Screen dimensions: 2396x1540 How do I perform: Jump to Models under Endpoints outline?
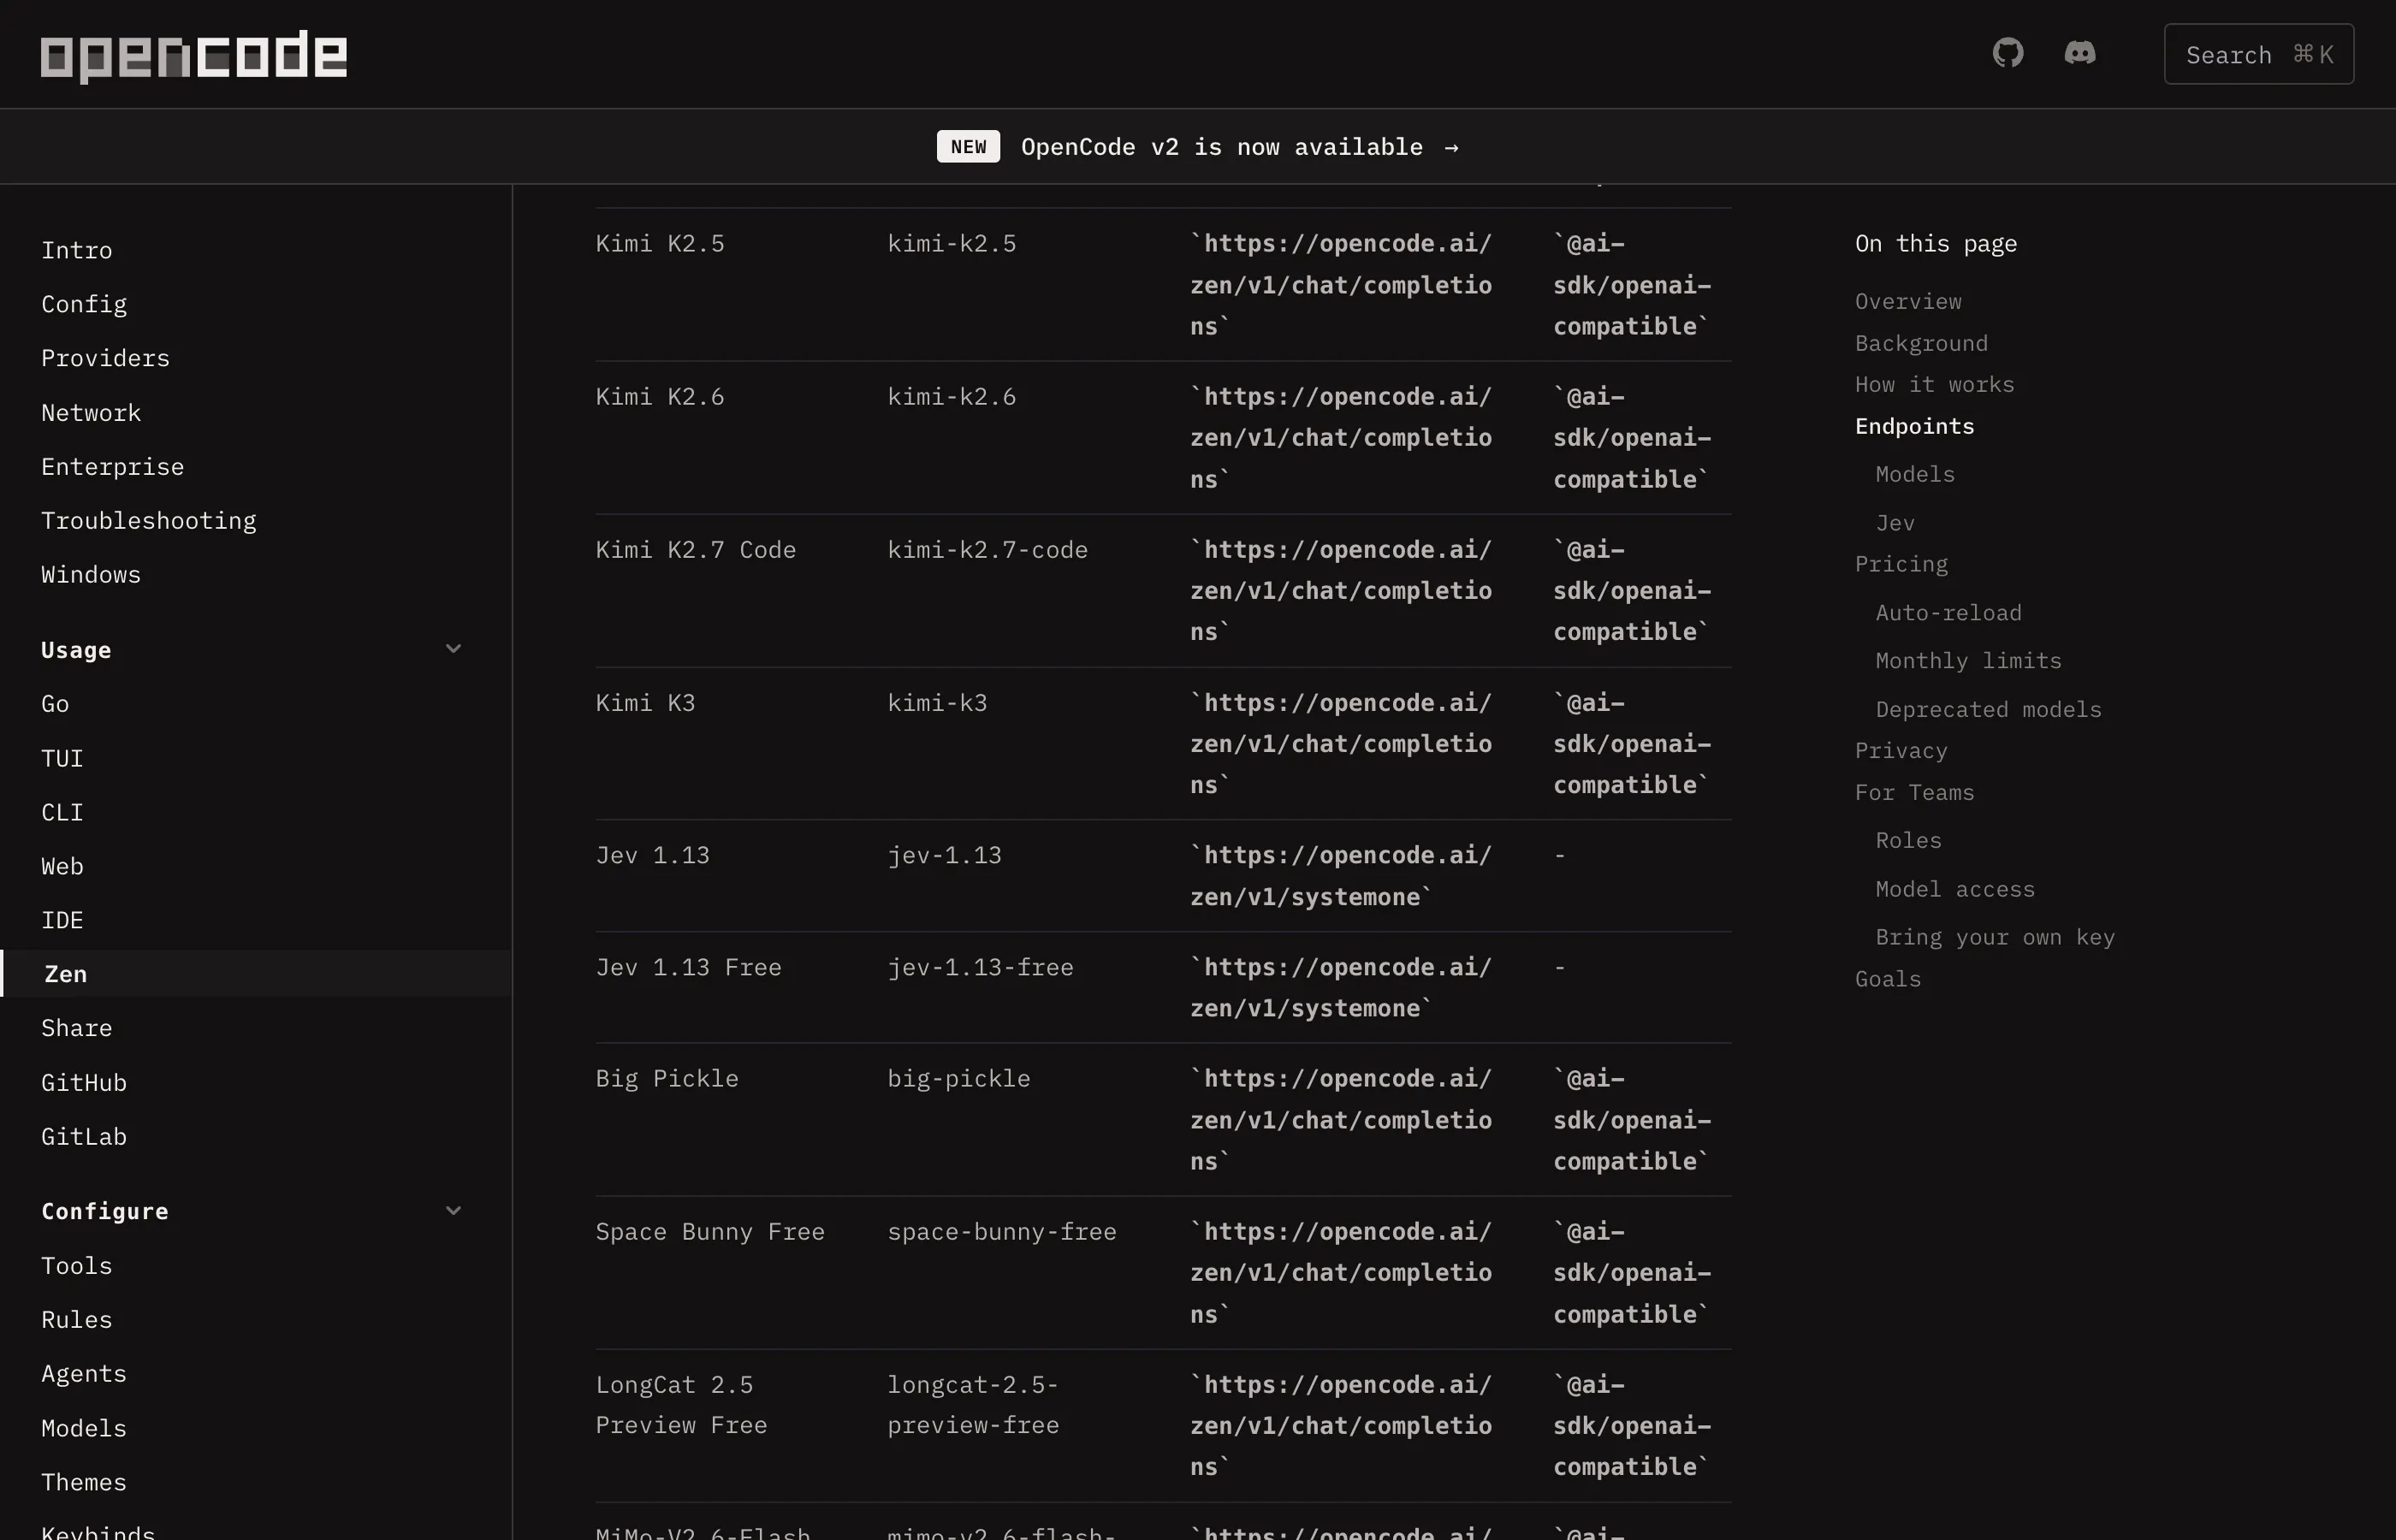tap(1915, 474)
